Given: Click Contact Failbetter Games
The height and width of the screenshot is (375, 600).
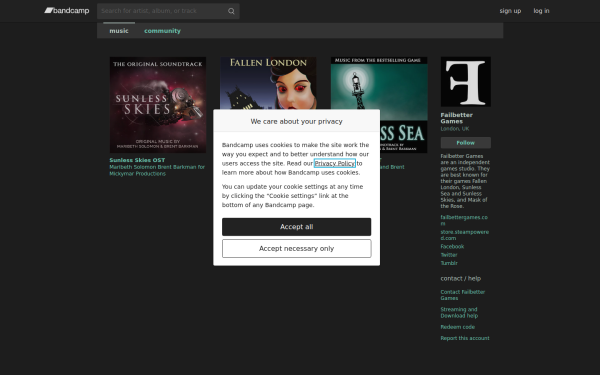Looking at the screenshot, I should pyautogui.click(x=462, y=295).
